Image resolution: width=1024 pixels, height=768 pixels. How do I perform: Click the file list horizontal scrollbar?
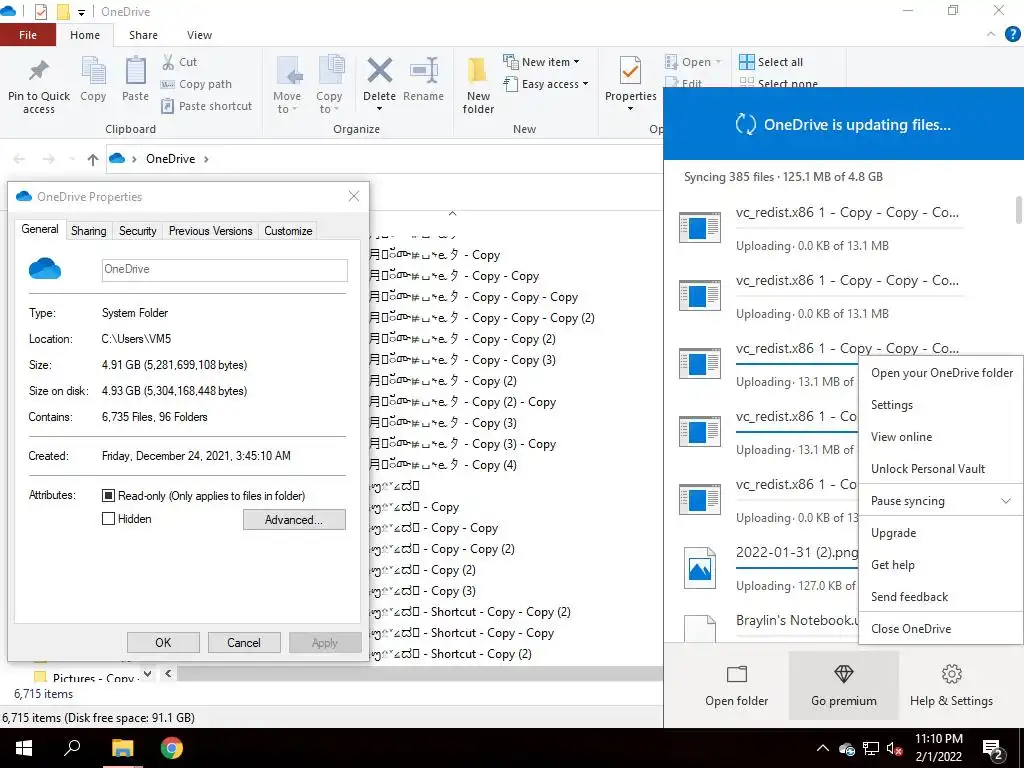(x=419, y=673)
